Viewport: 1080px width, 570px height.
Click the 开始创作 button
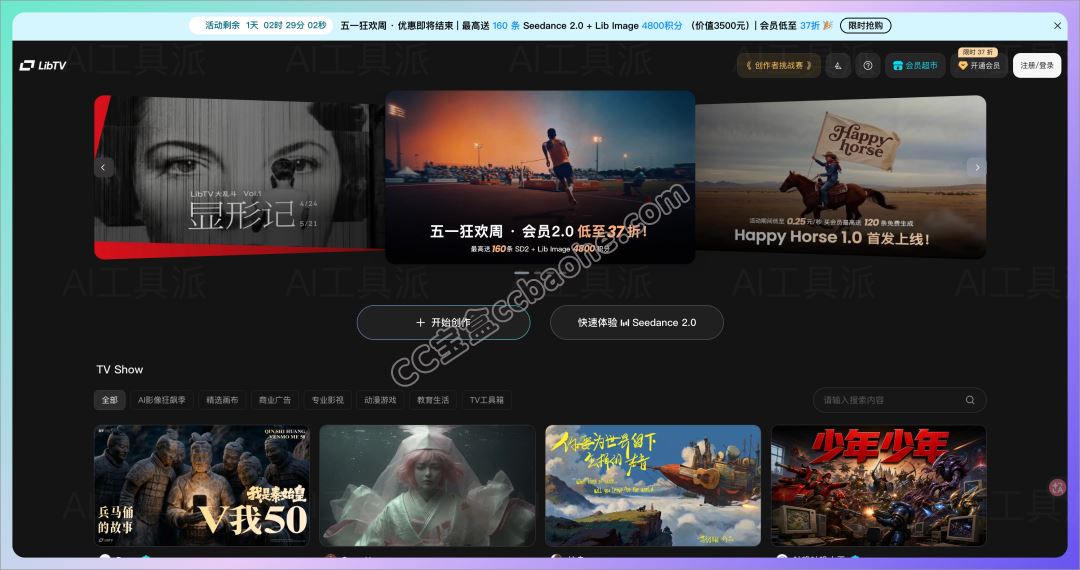(x=444, y=322)
